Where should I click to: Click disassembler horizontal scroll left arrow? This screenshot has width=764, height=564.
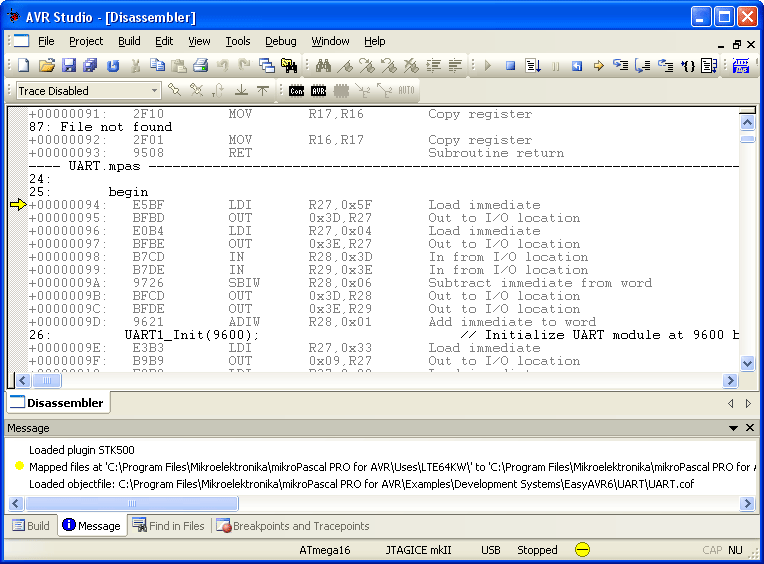point(23,380)
